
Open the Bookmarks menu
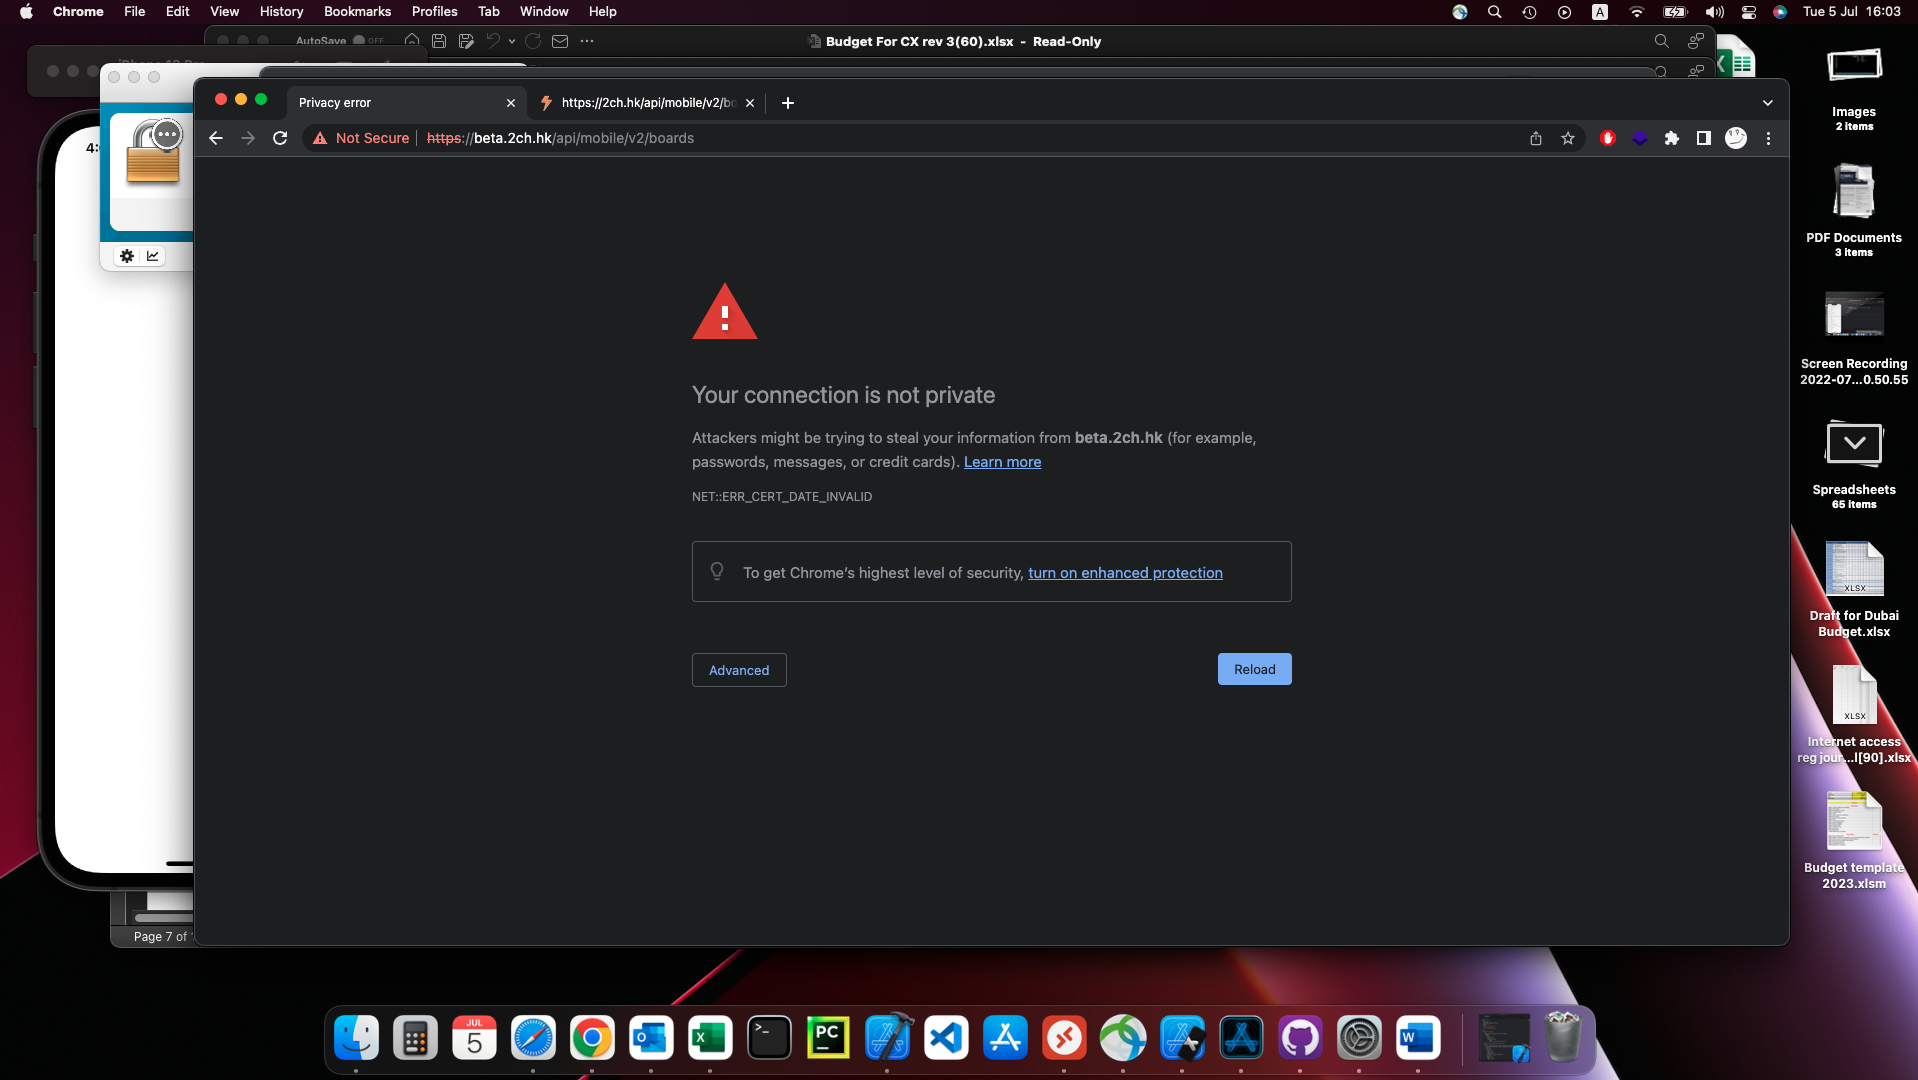[357, 11]
